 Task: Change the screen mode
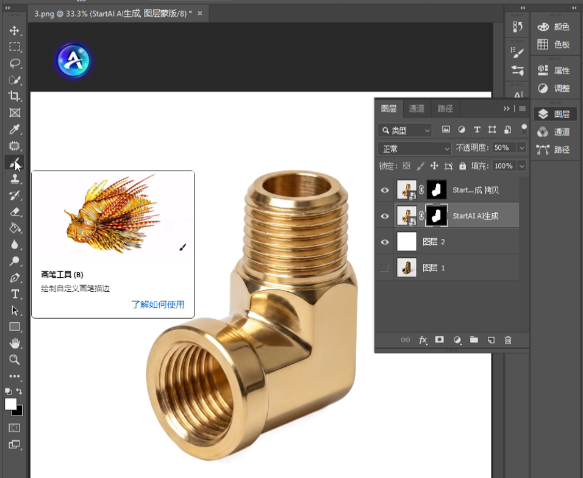coord(15,445)
